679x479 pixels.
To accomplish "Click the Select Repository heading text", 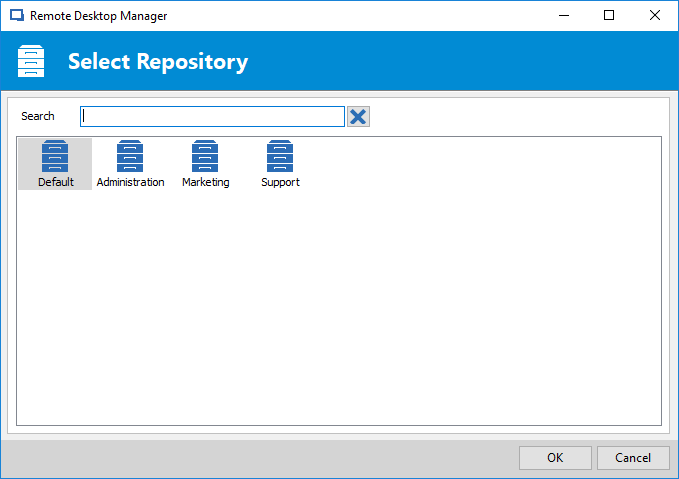I will pyautogui.click(x=158, y=61).
